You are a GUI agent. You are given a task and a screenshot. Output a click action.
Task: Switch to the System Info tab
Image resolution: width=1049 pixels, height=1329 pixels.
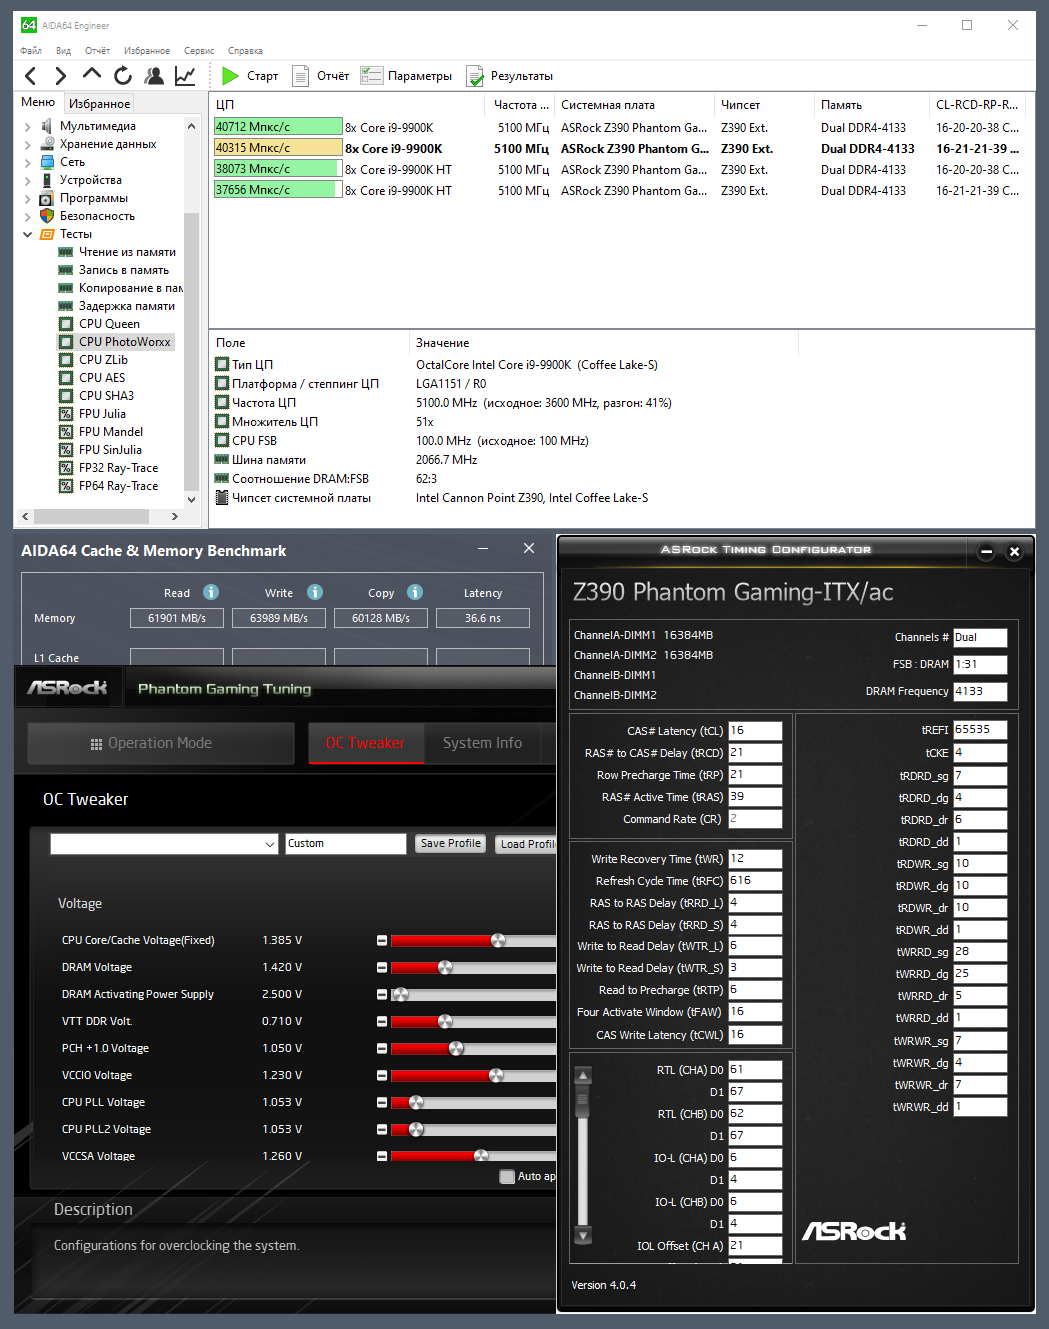click(482, 743)
